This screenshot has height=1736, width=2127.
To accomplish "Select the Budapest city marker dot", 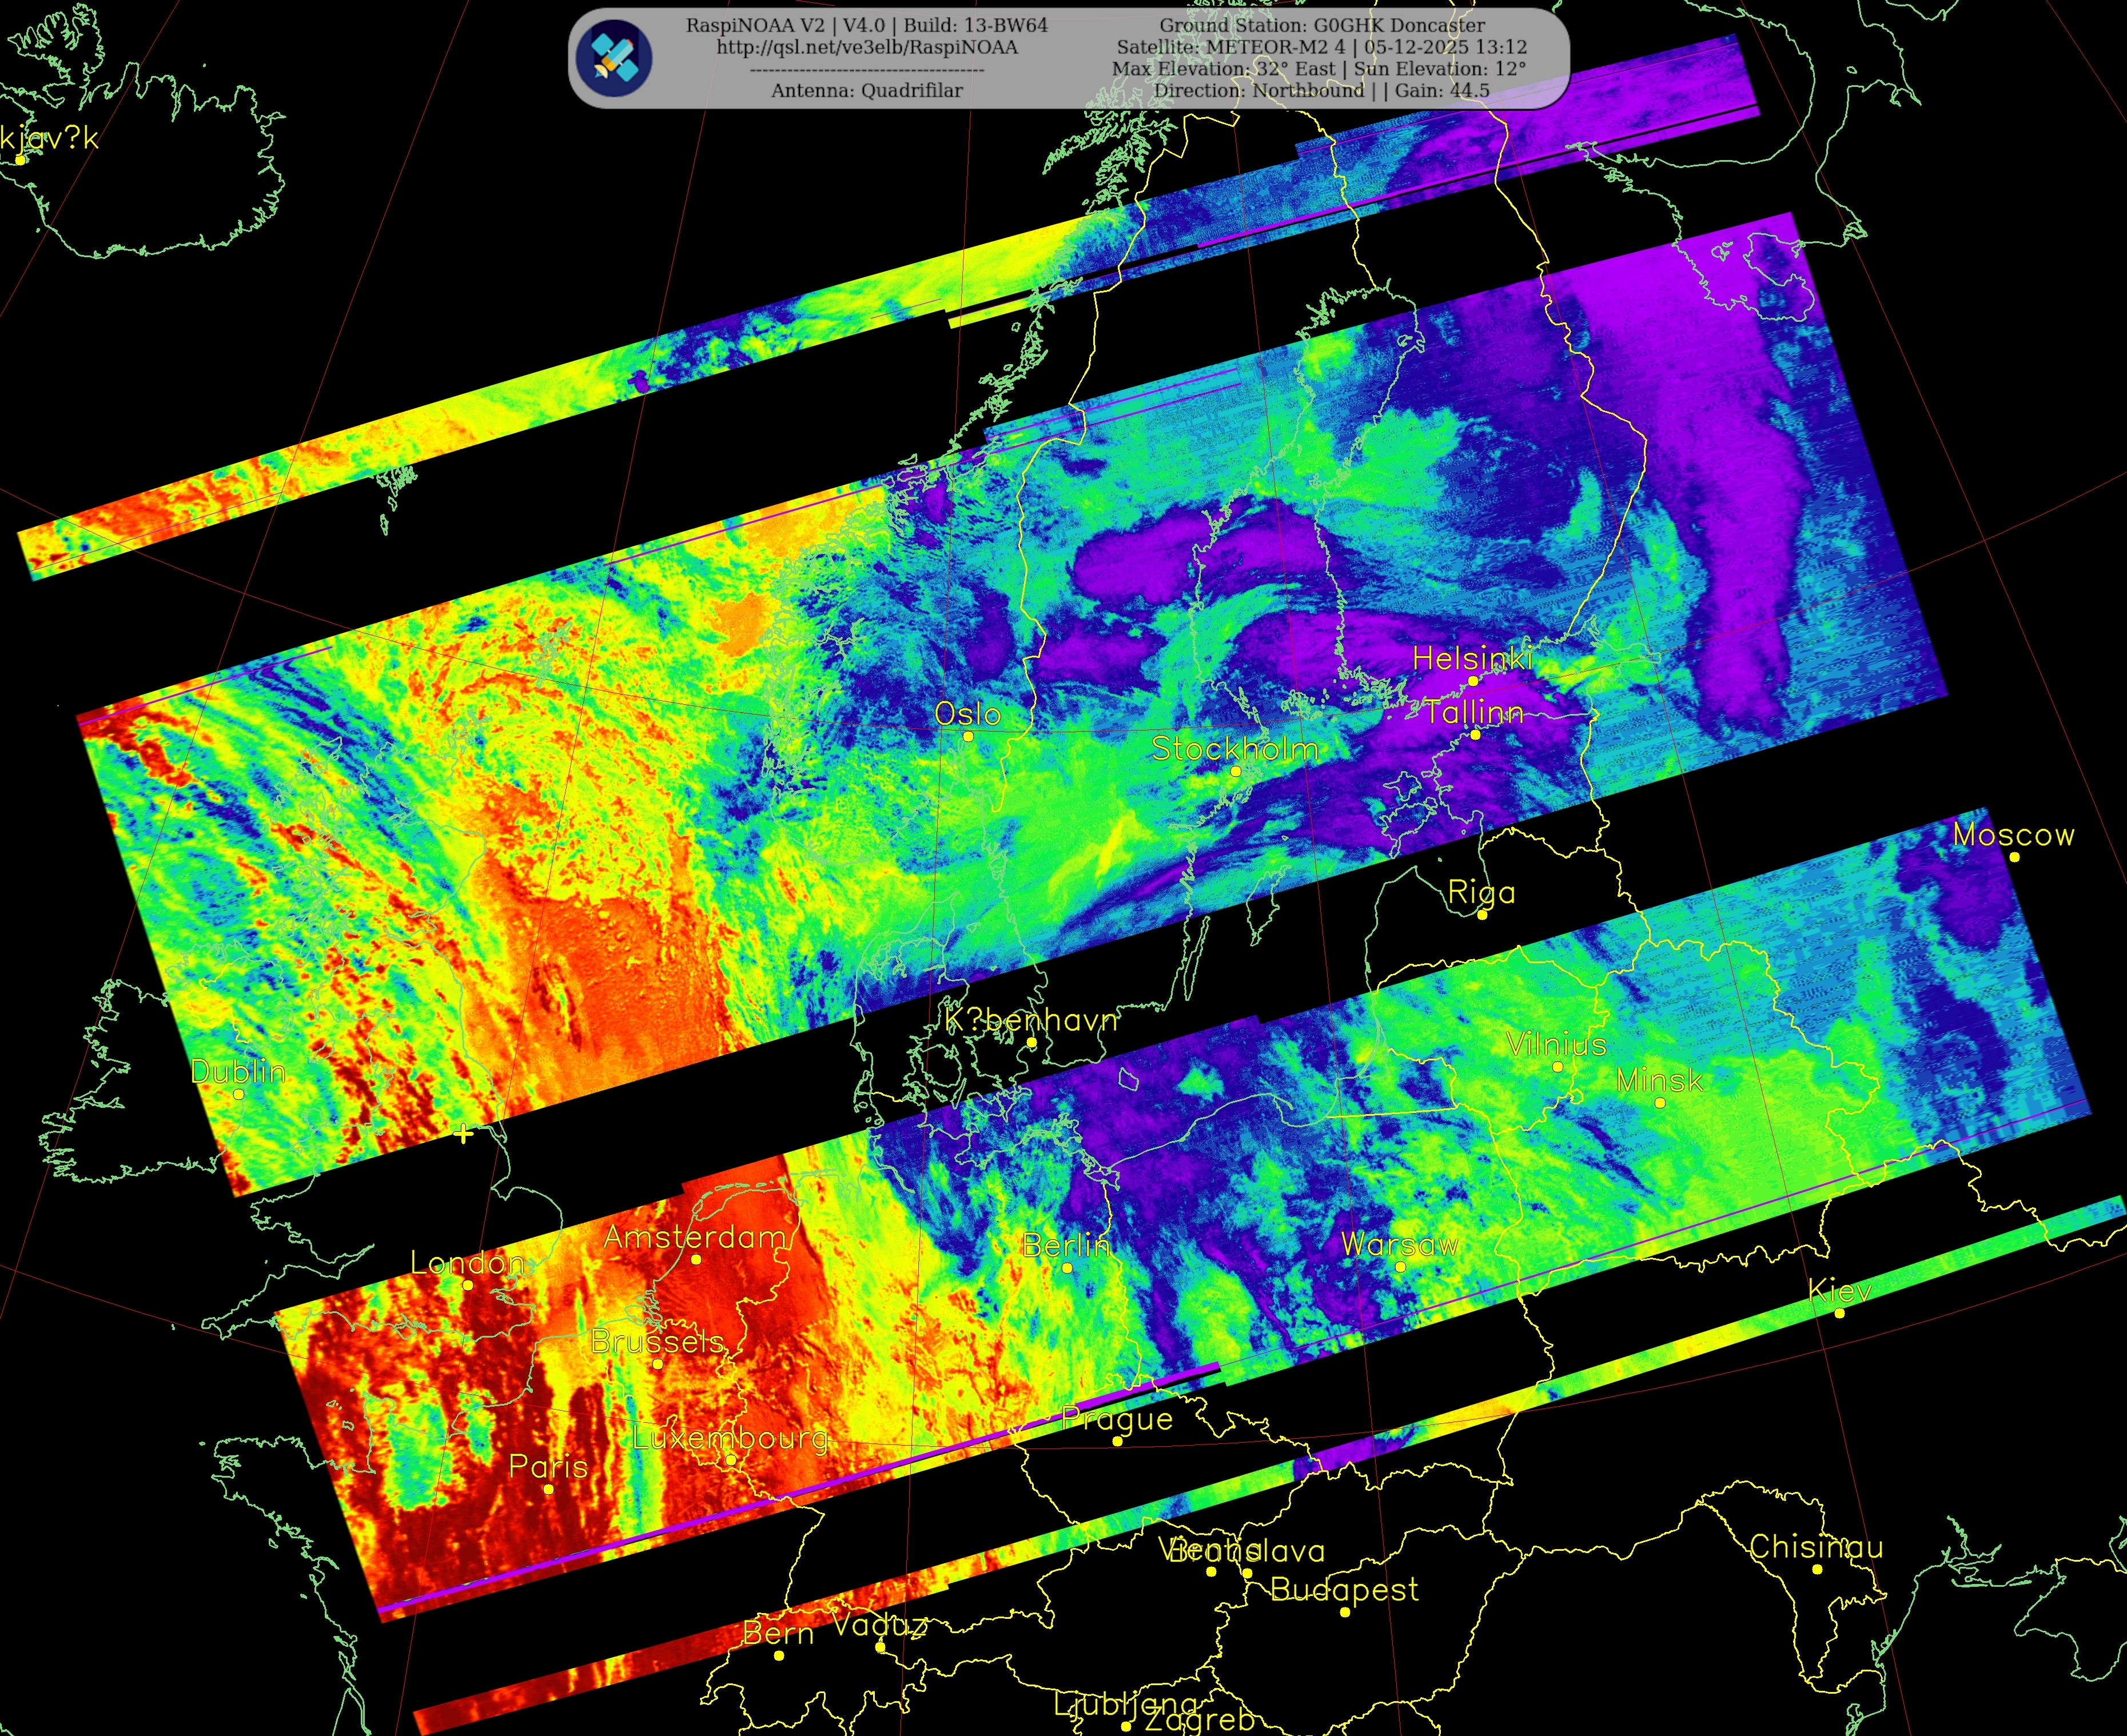I will point(1344,1612).
